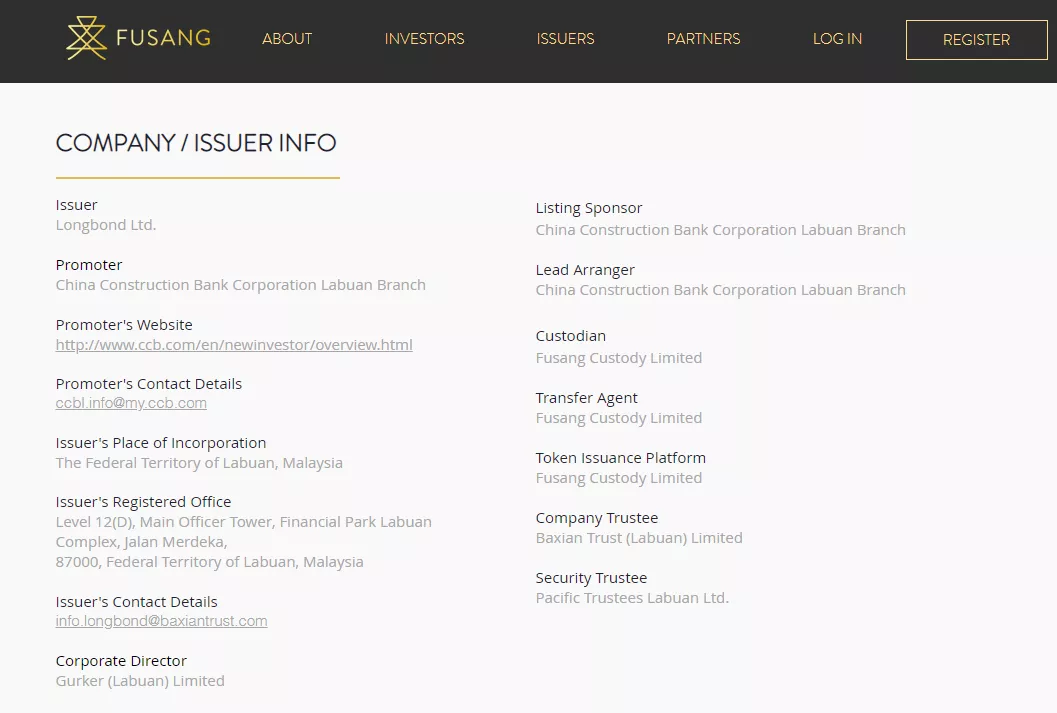Click the issuer name Longbond Ltd.
Image resolution: width=1057 pixels, height=713 pixels.
pos(106,225)
